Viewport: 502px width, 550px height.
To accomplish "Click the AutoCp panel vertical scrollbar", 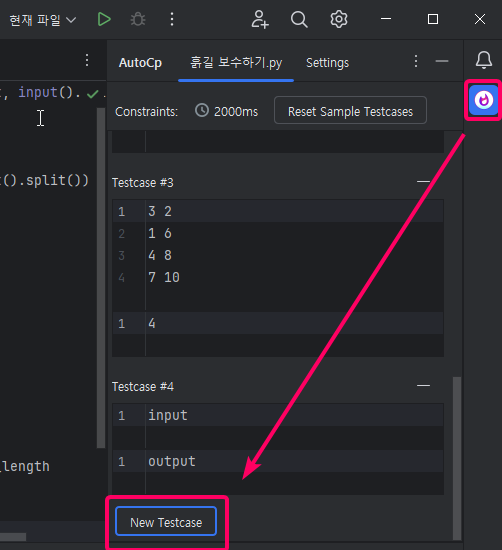I will coord(457,458).
